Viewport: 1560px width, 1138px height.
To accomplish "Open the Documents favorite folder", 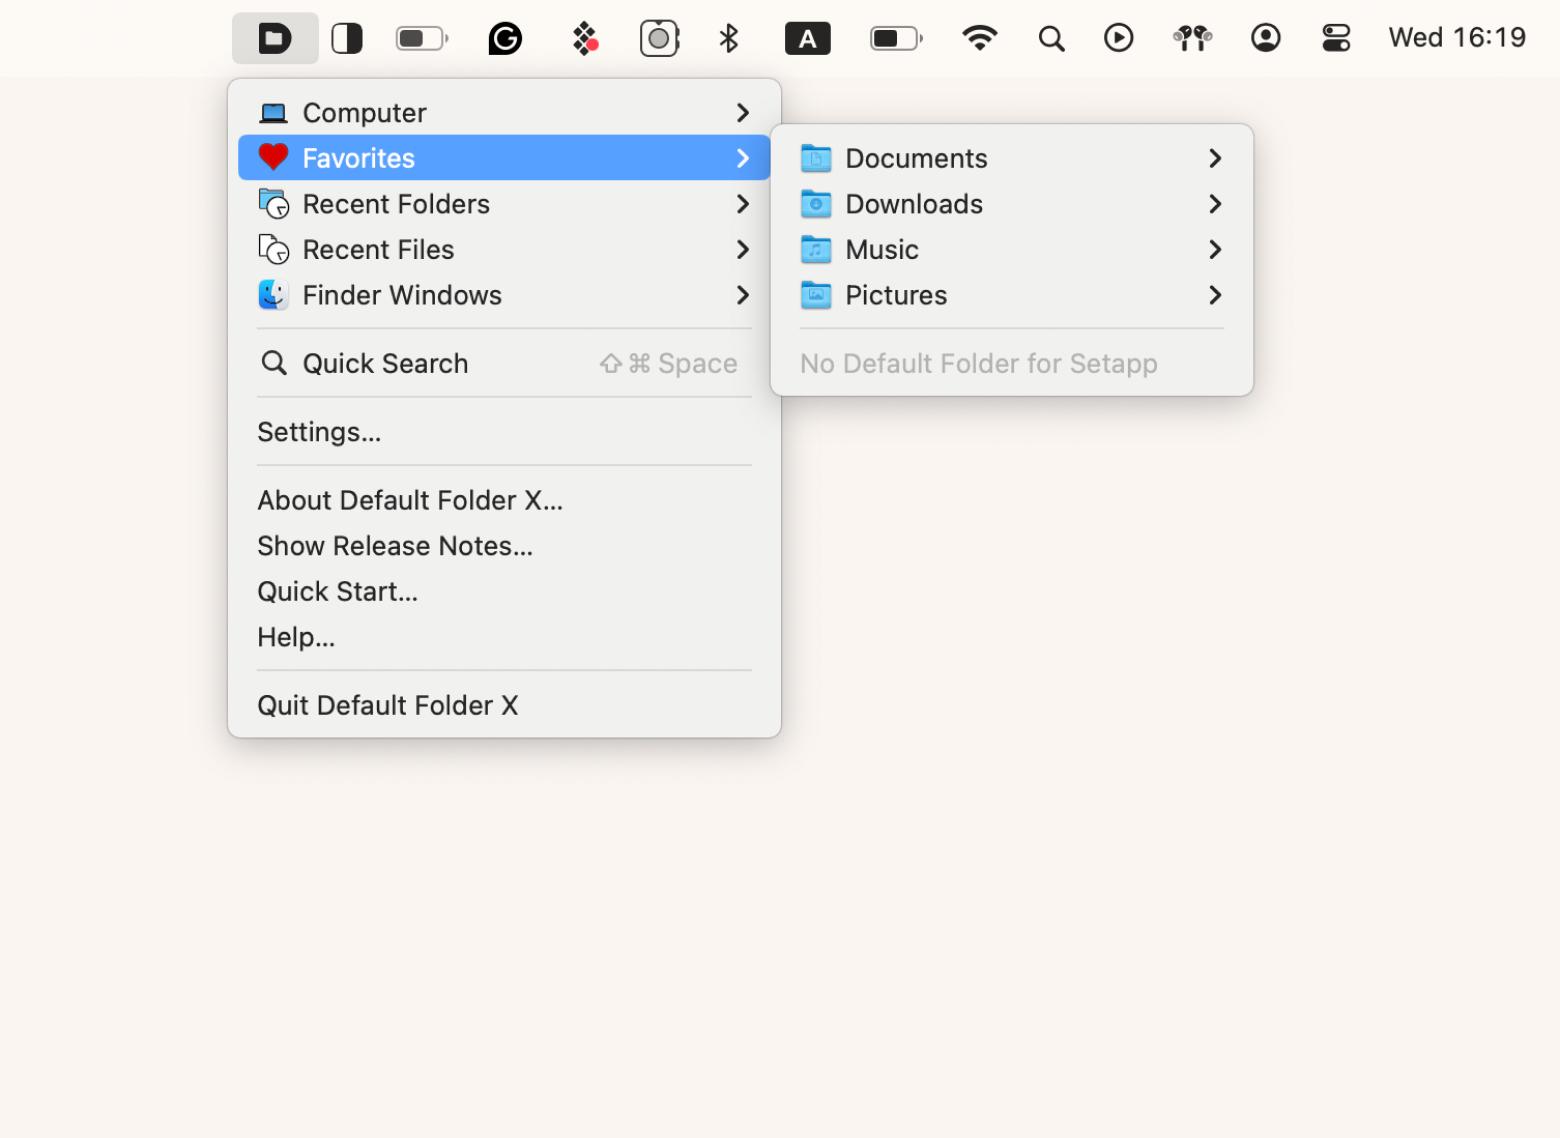I will [1012, 158].
